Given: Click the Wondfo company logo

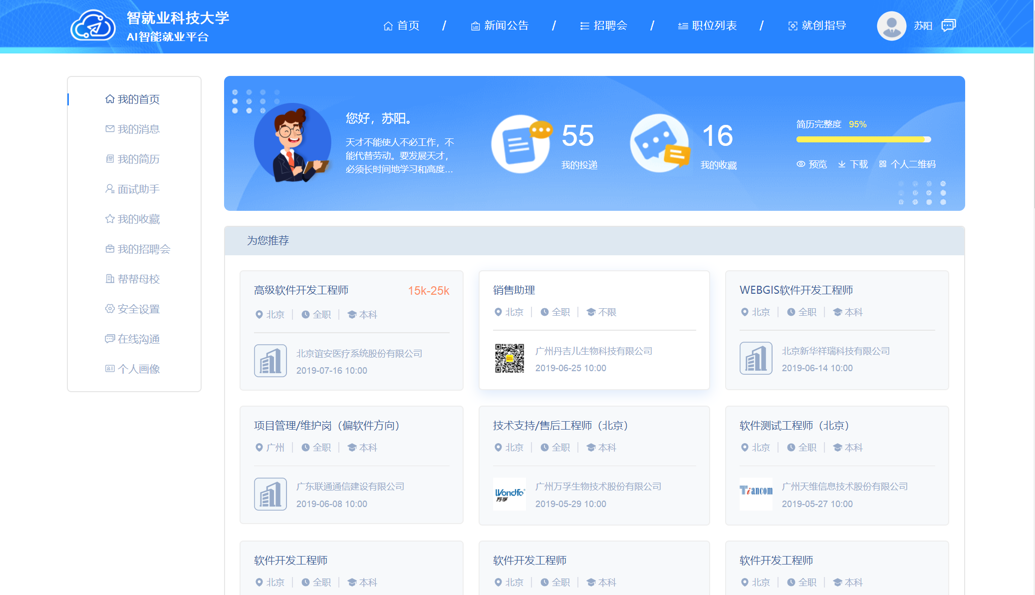Looking at the screenshot, I should [509, 494].
